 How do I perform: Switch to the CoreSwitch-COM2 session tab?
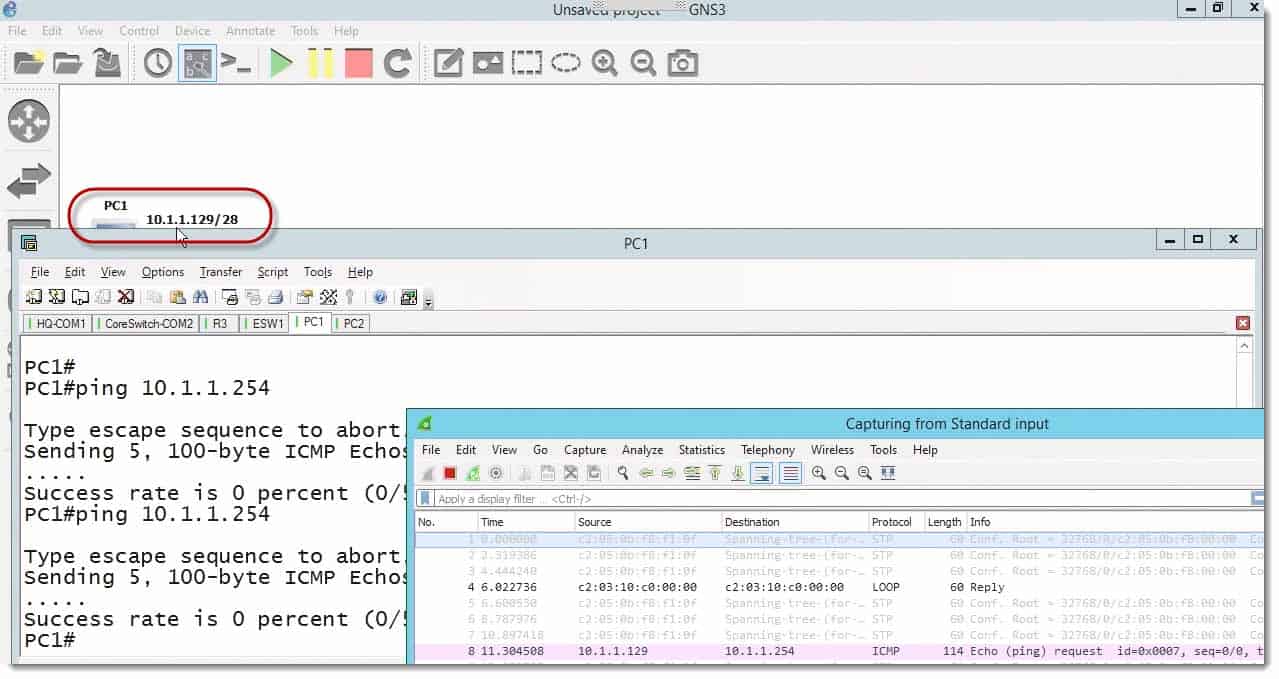tap(148, 323)
